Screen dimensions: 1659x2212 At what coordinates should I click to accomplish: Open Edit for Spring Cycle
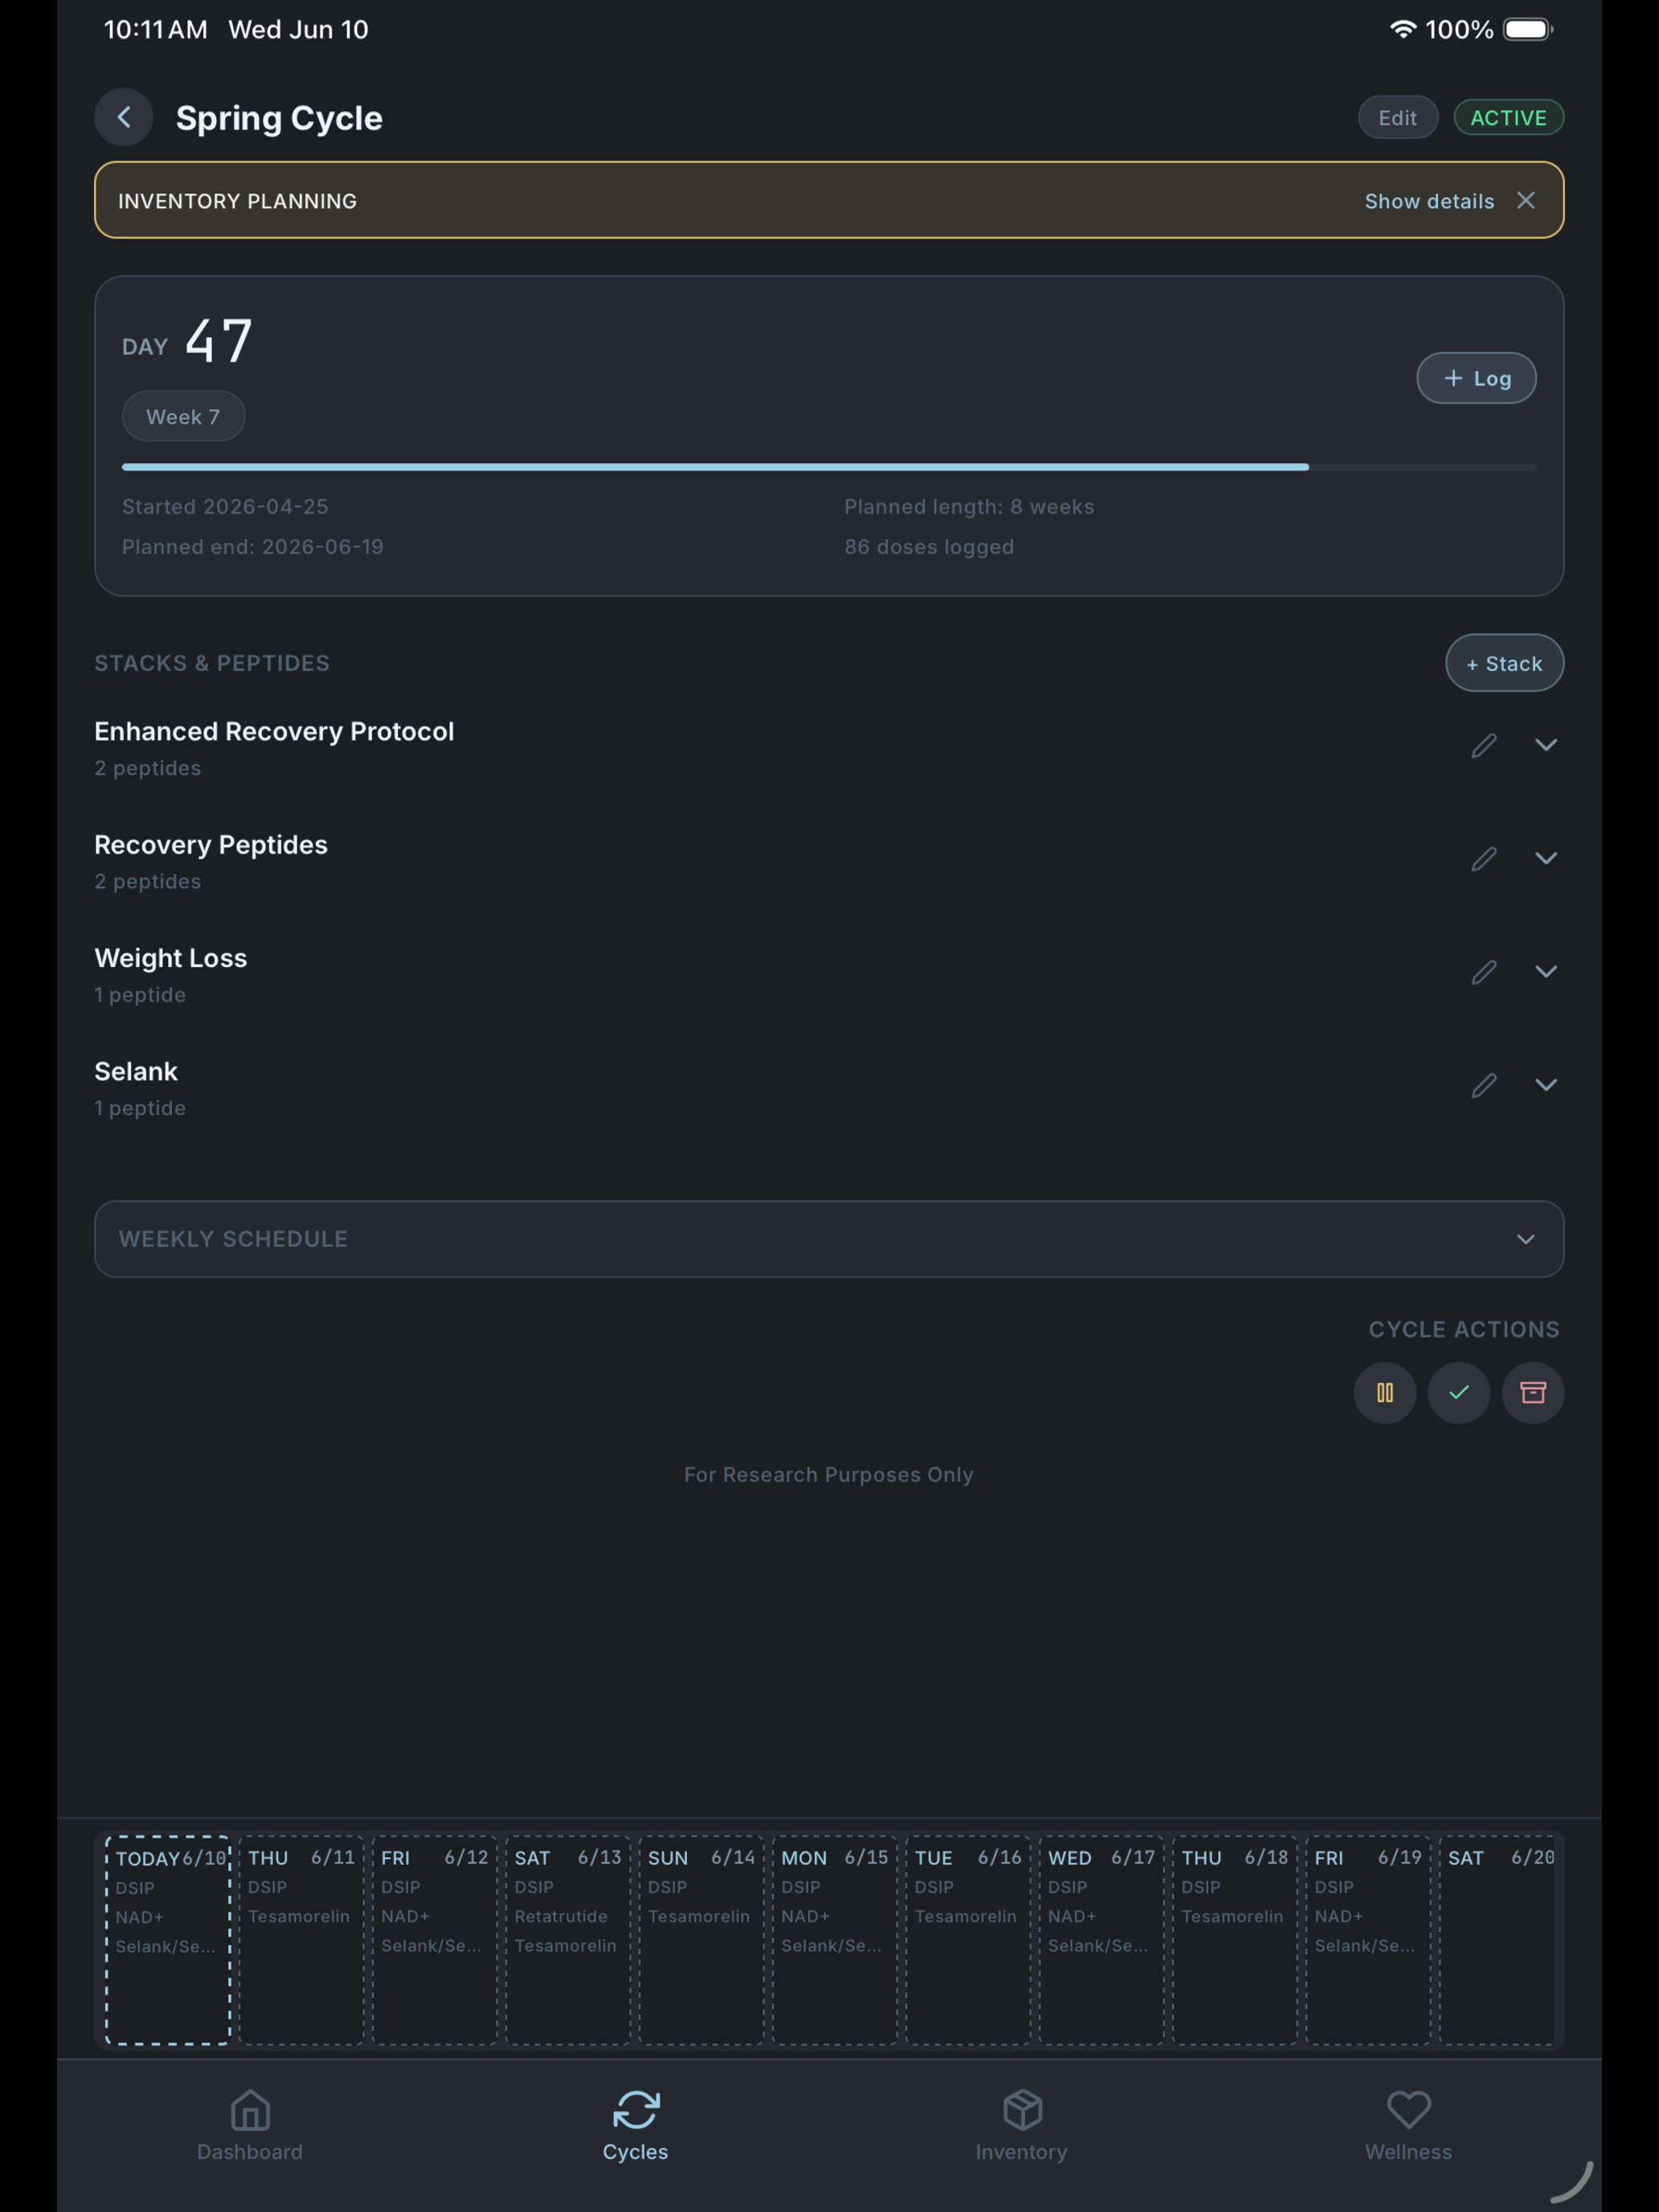1398,118
